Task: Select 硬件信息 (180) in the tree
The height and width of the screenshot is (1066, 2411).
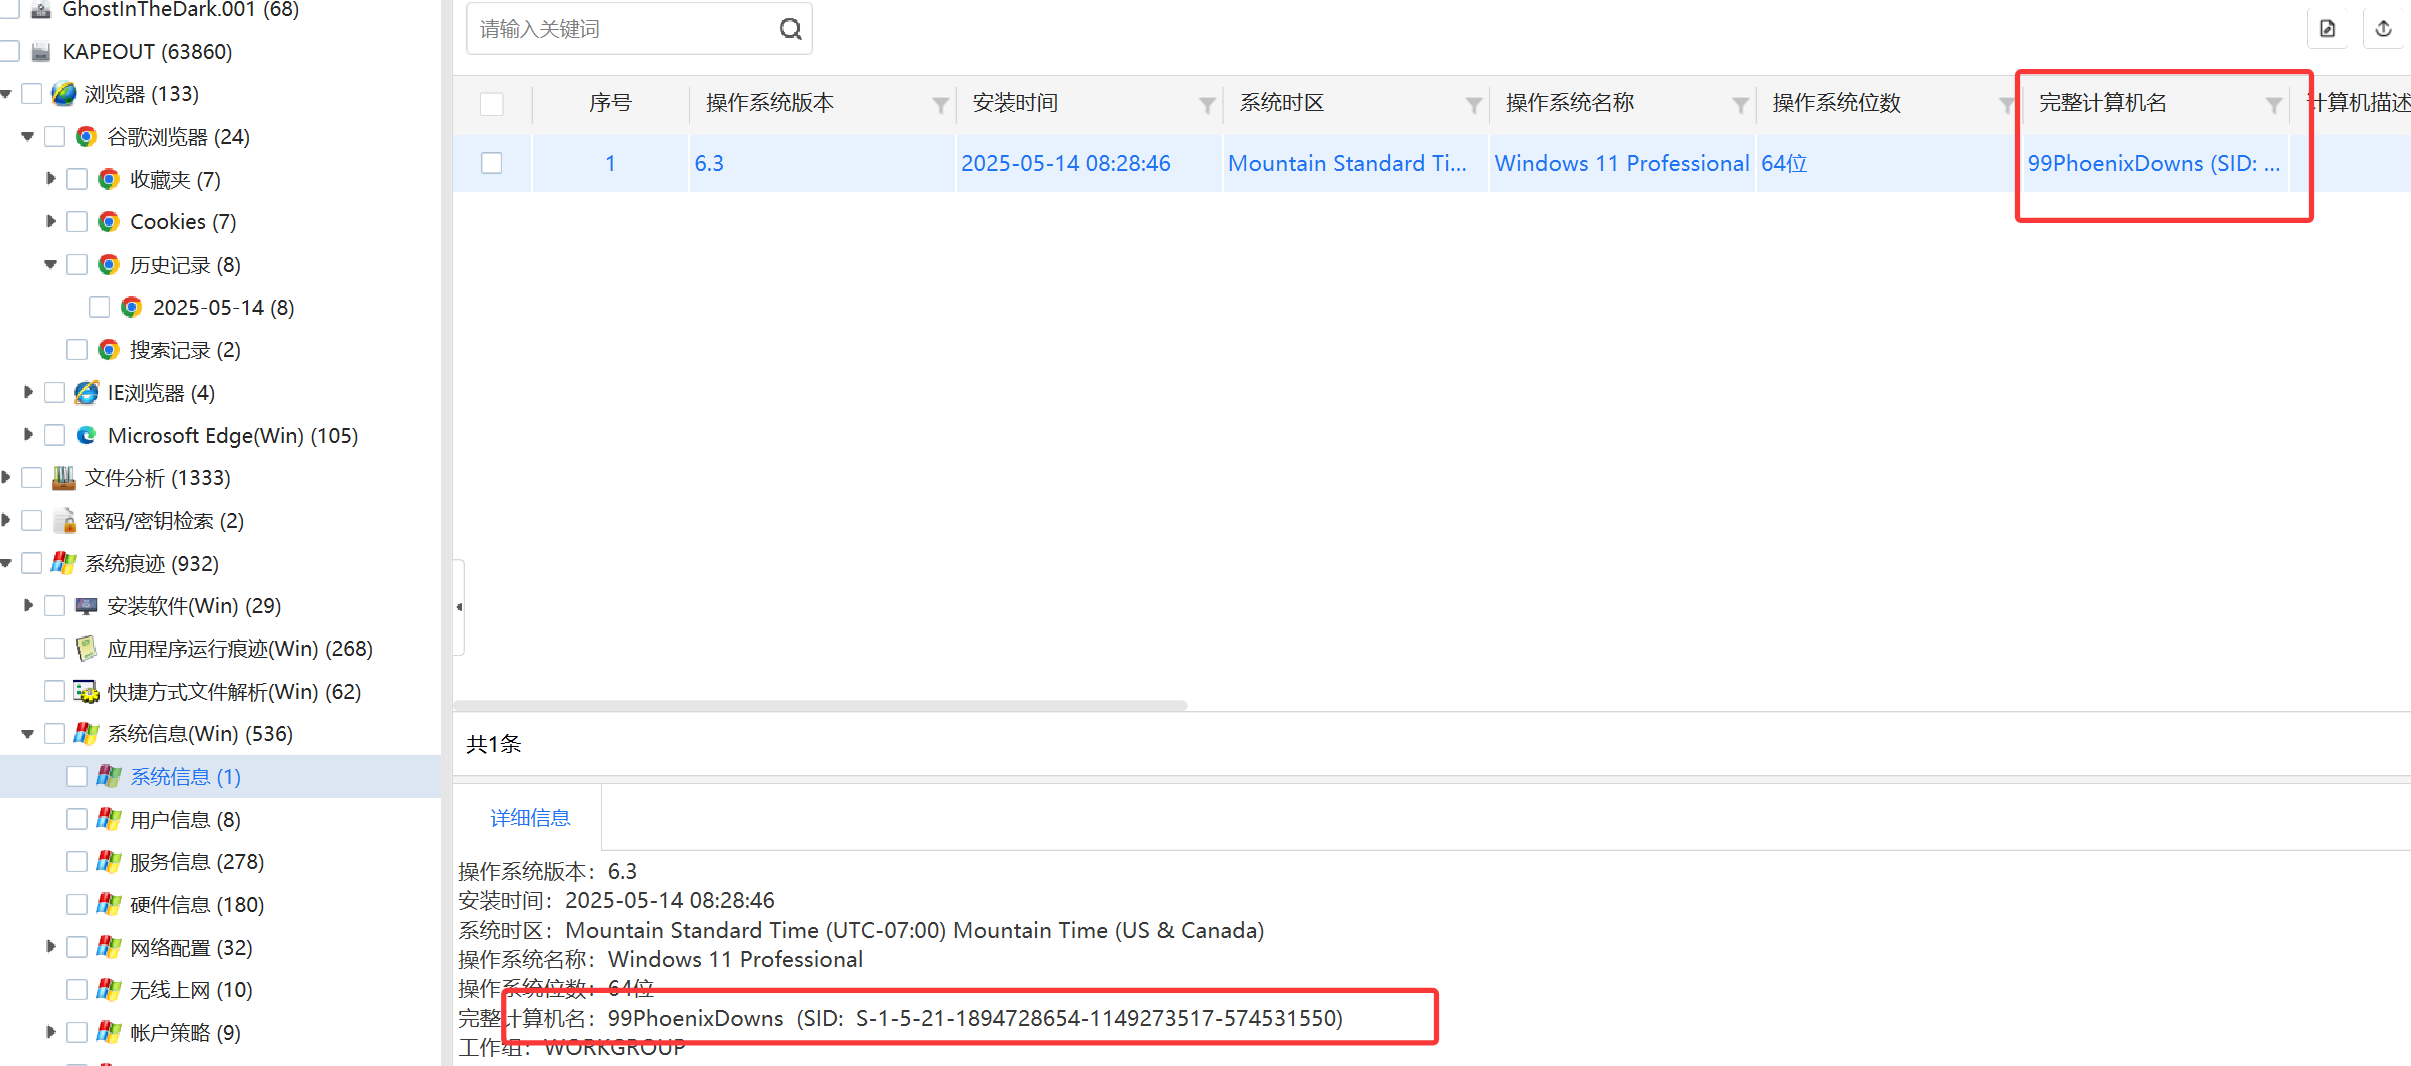Action: (197, 905)
